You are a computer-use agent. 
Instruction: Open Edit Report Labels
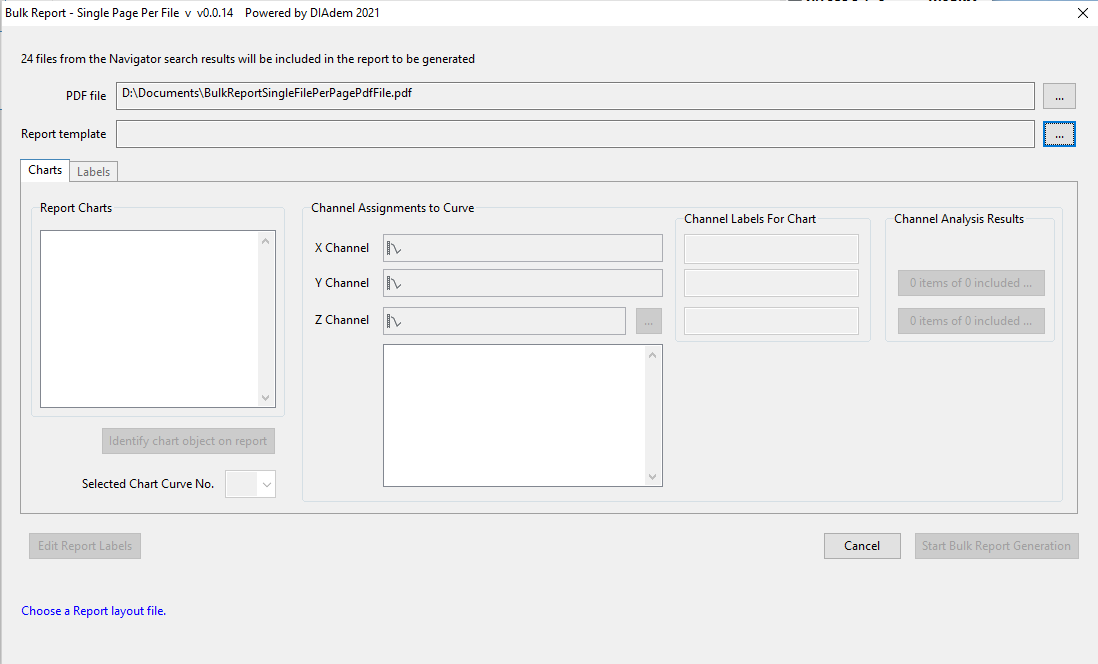[x=86, y=546]
